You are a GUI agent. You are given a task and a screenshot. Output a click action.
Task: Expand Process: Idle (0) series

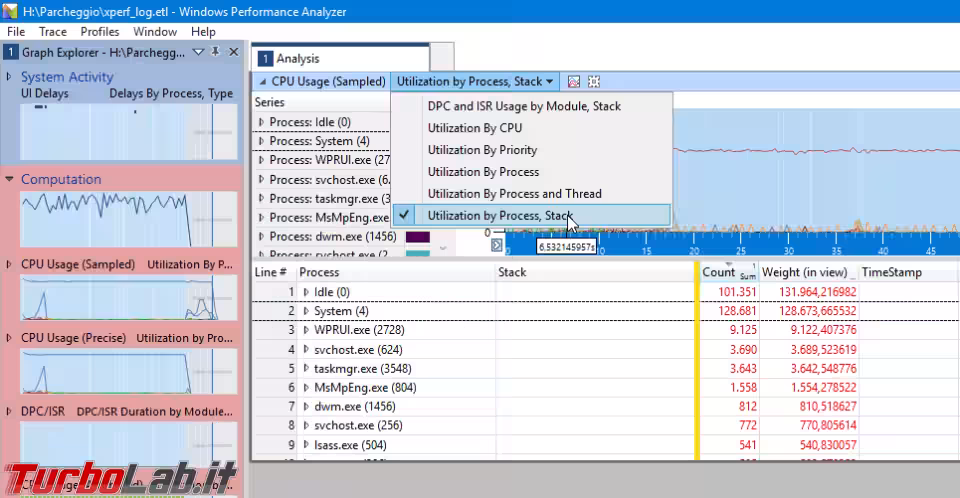tap(261, 123)
